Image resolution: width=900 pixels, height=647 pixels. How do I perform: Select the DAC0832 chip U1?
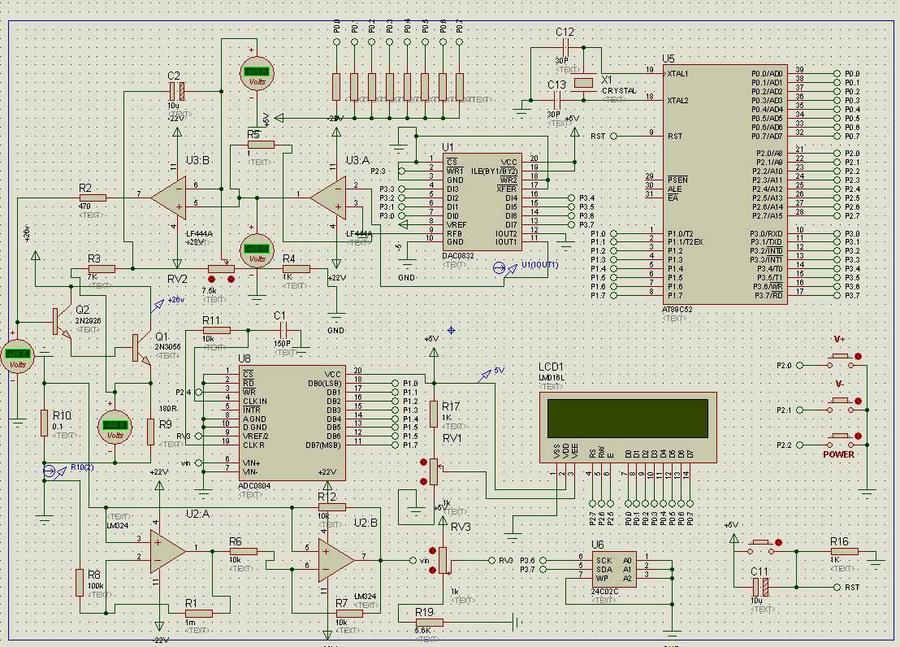(x=482, y=202)
